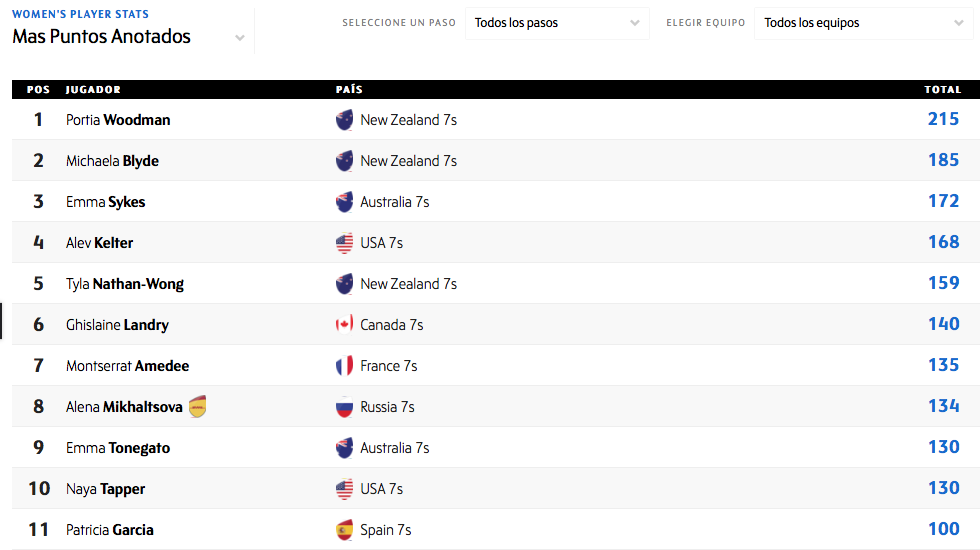
Task: Click New Zealand flag beside Portia Woodman
Action: (x=345, y=120)
